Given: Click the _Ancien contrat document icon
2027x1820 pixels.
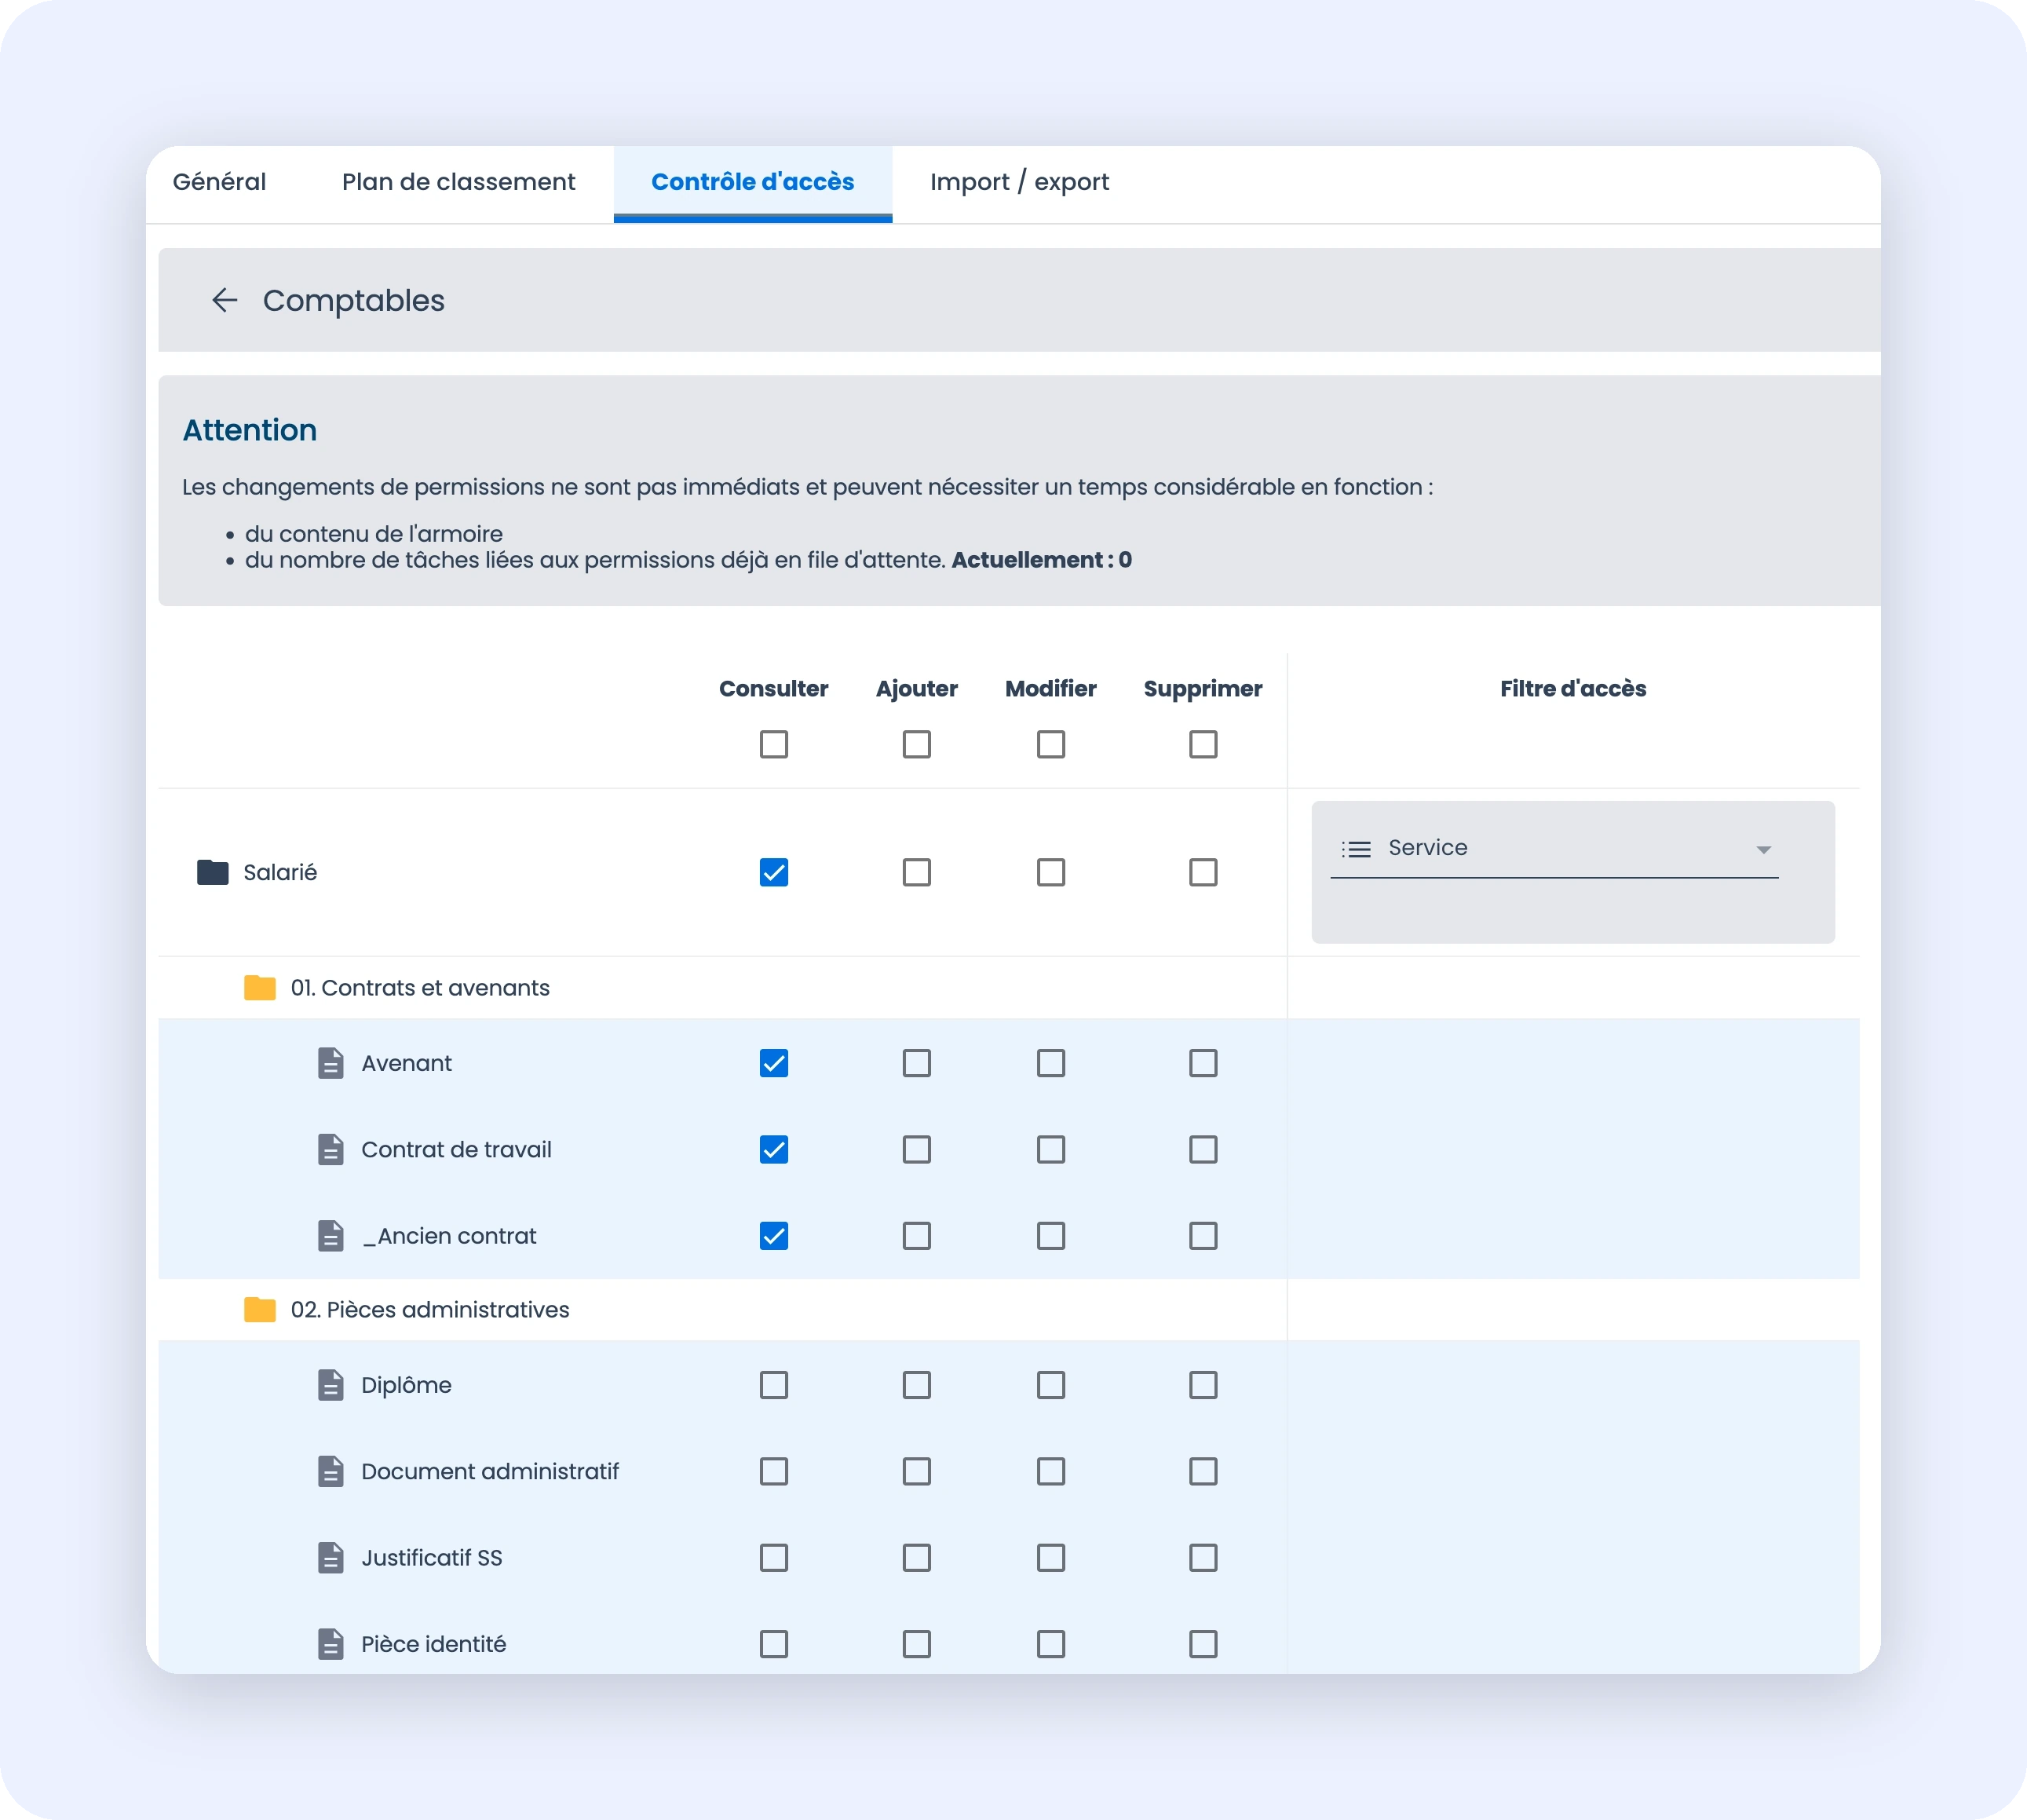Looking at the screenshot, I should click(330, 1236).
